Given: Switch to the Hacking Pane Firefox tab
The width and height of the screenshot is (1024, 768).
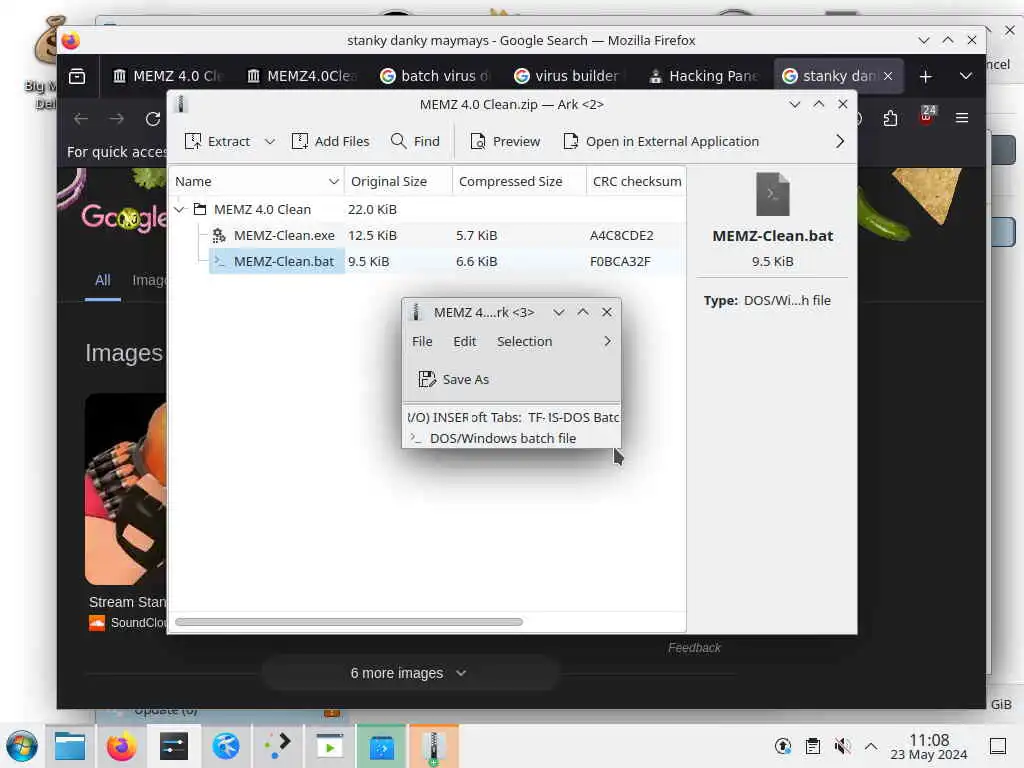Looking at the screenshot, I should (x=703, y=76).
